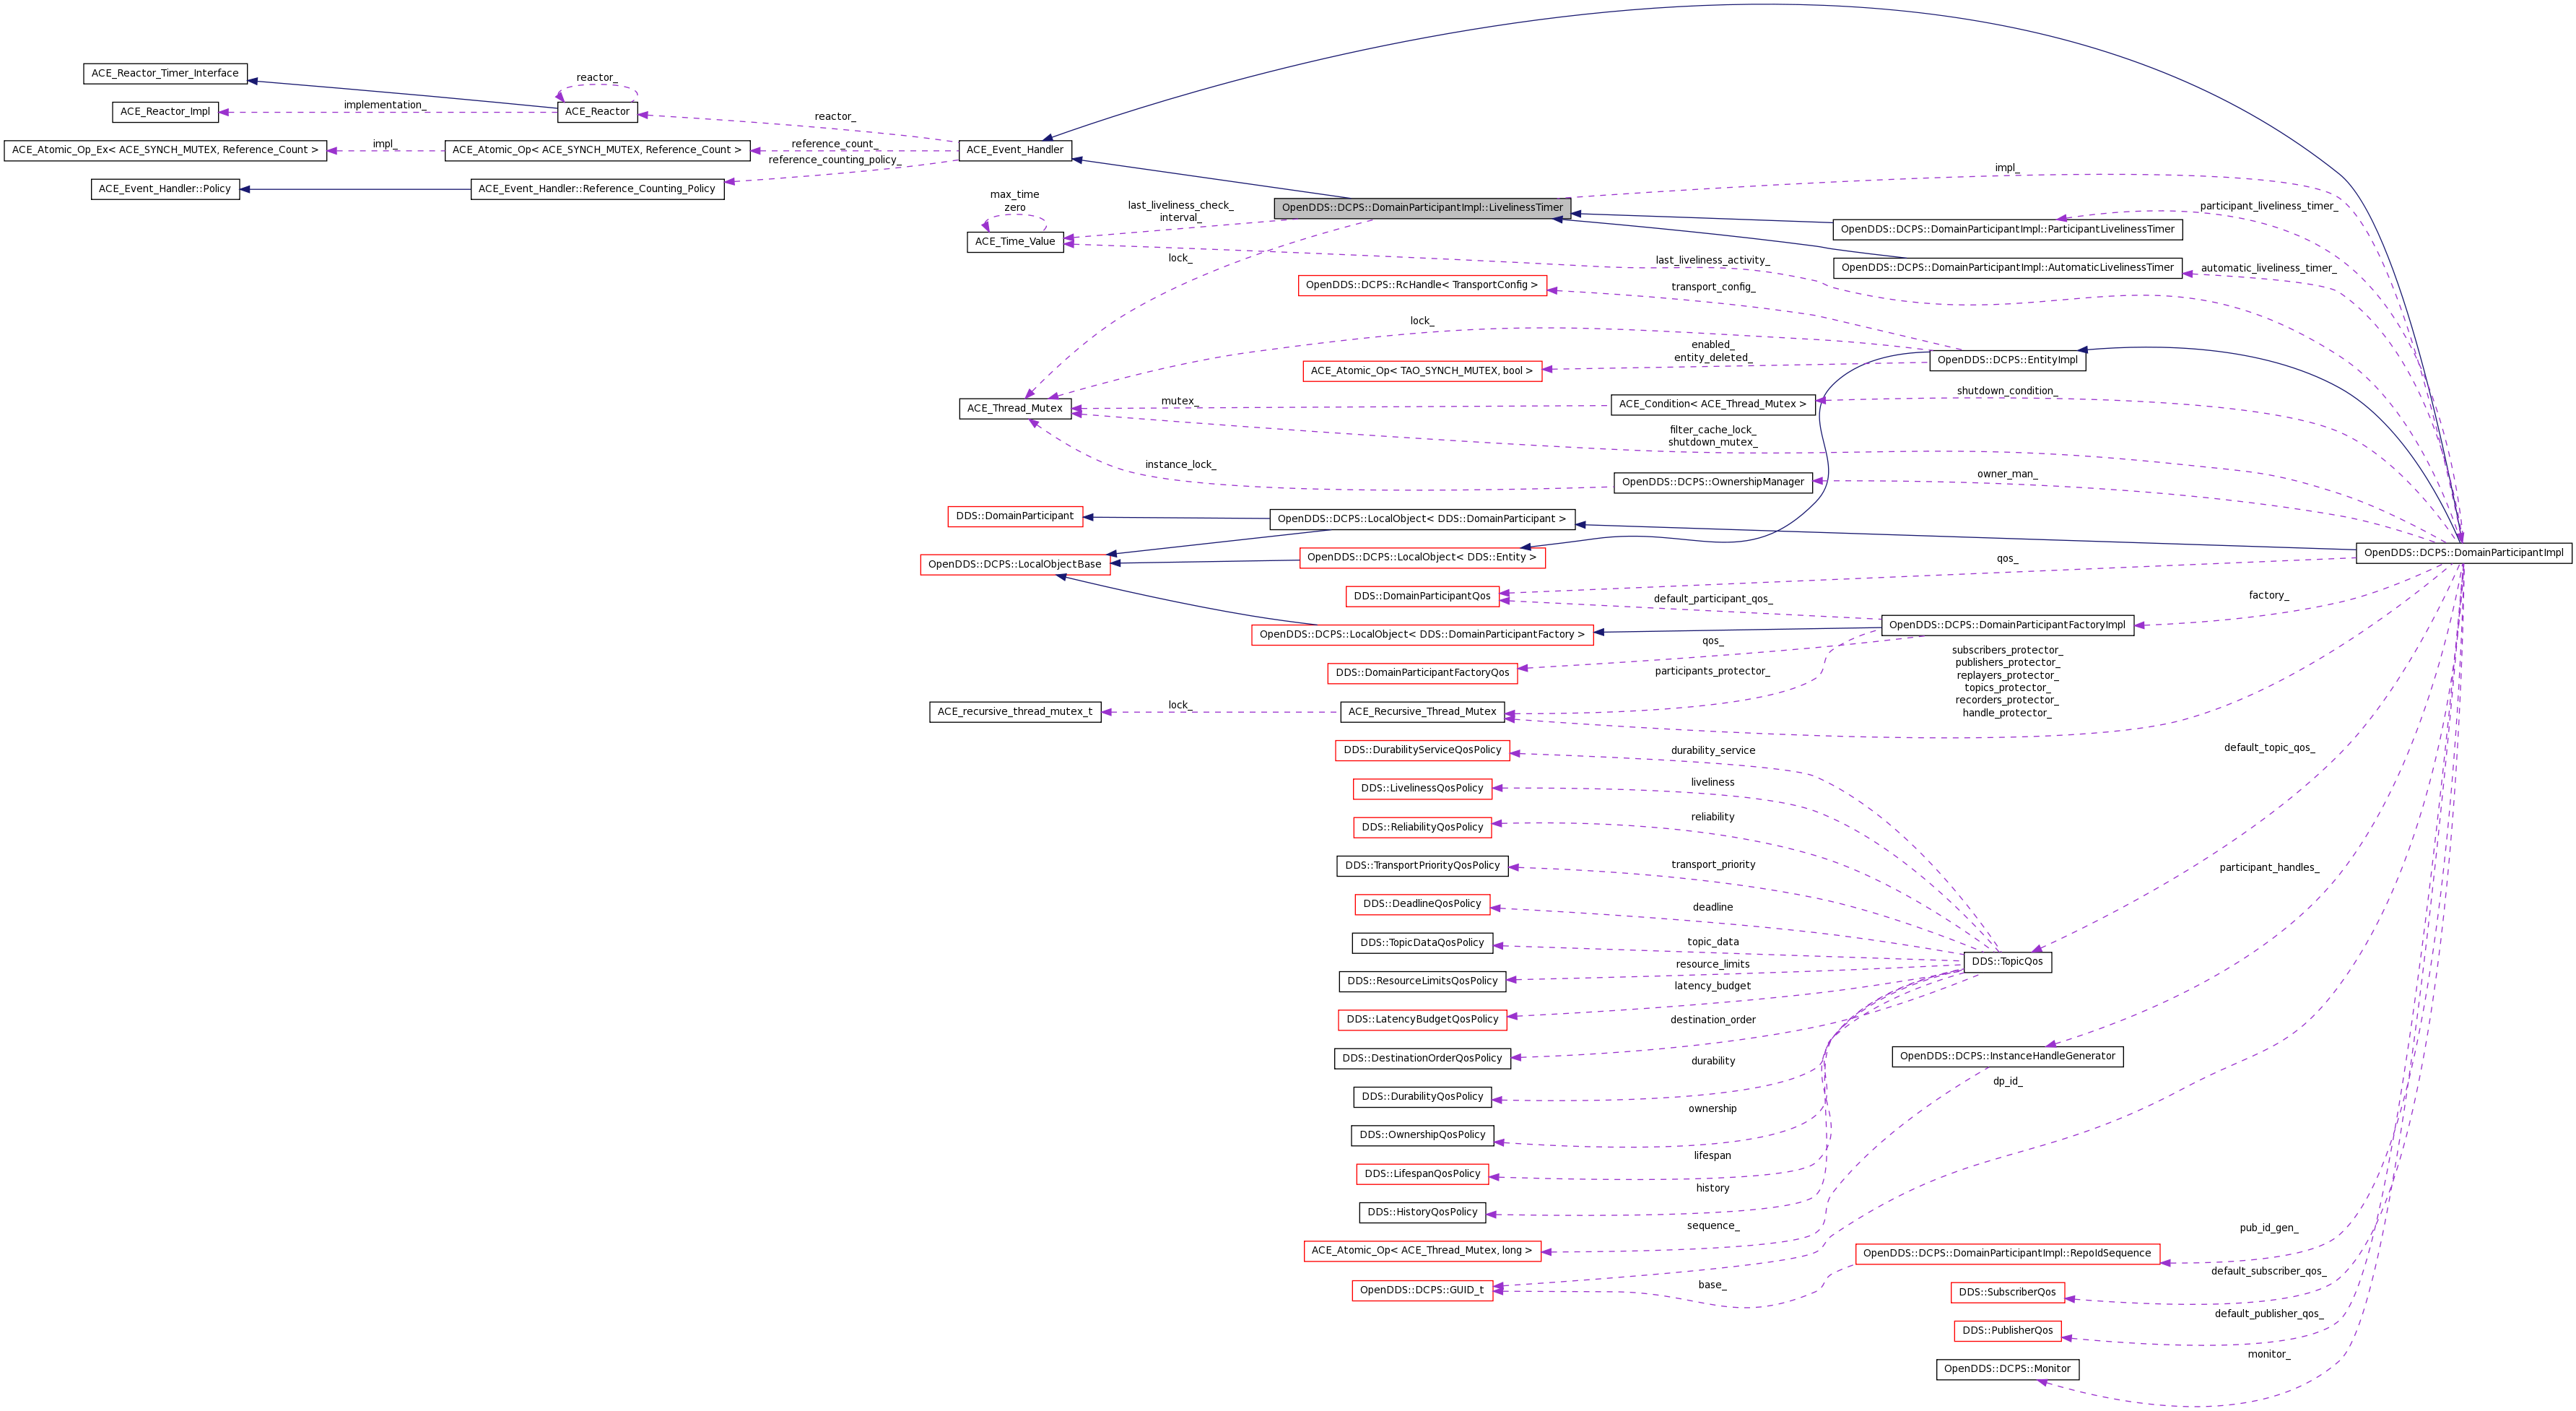Open the DDS::PublisherQos node

pos(2007,1331)
